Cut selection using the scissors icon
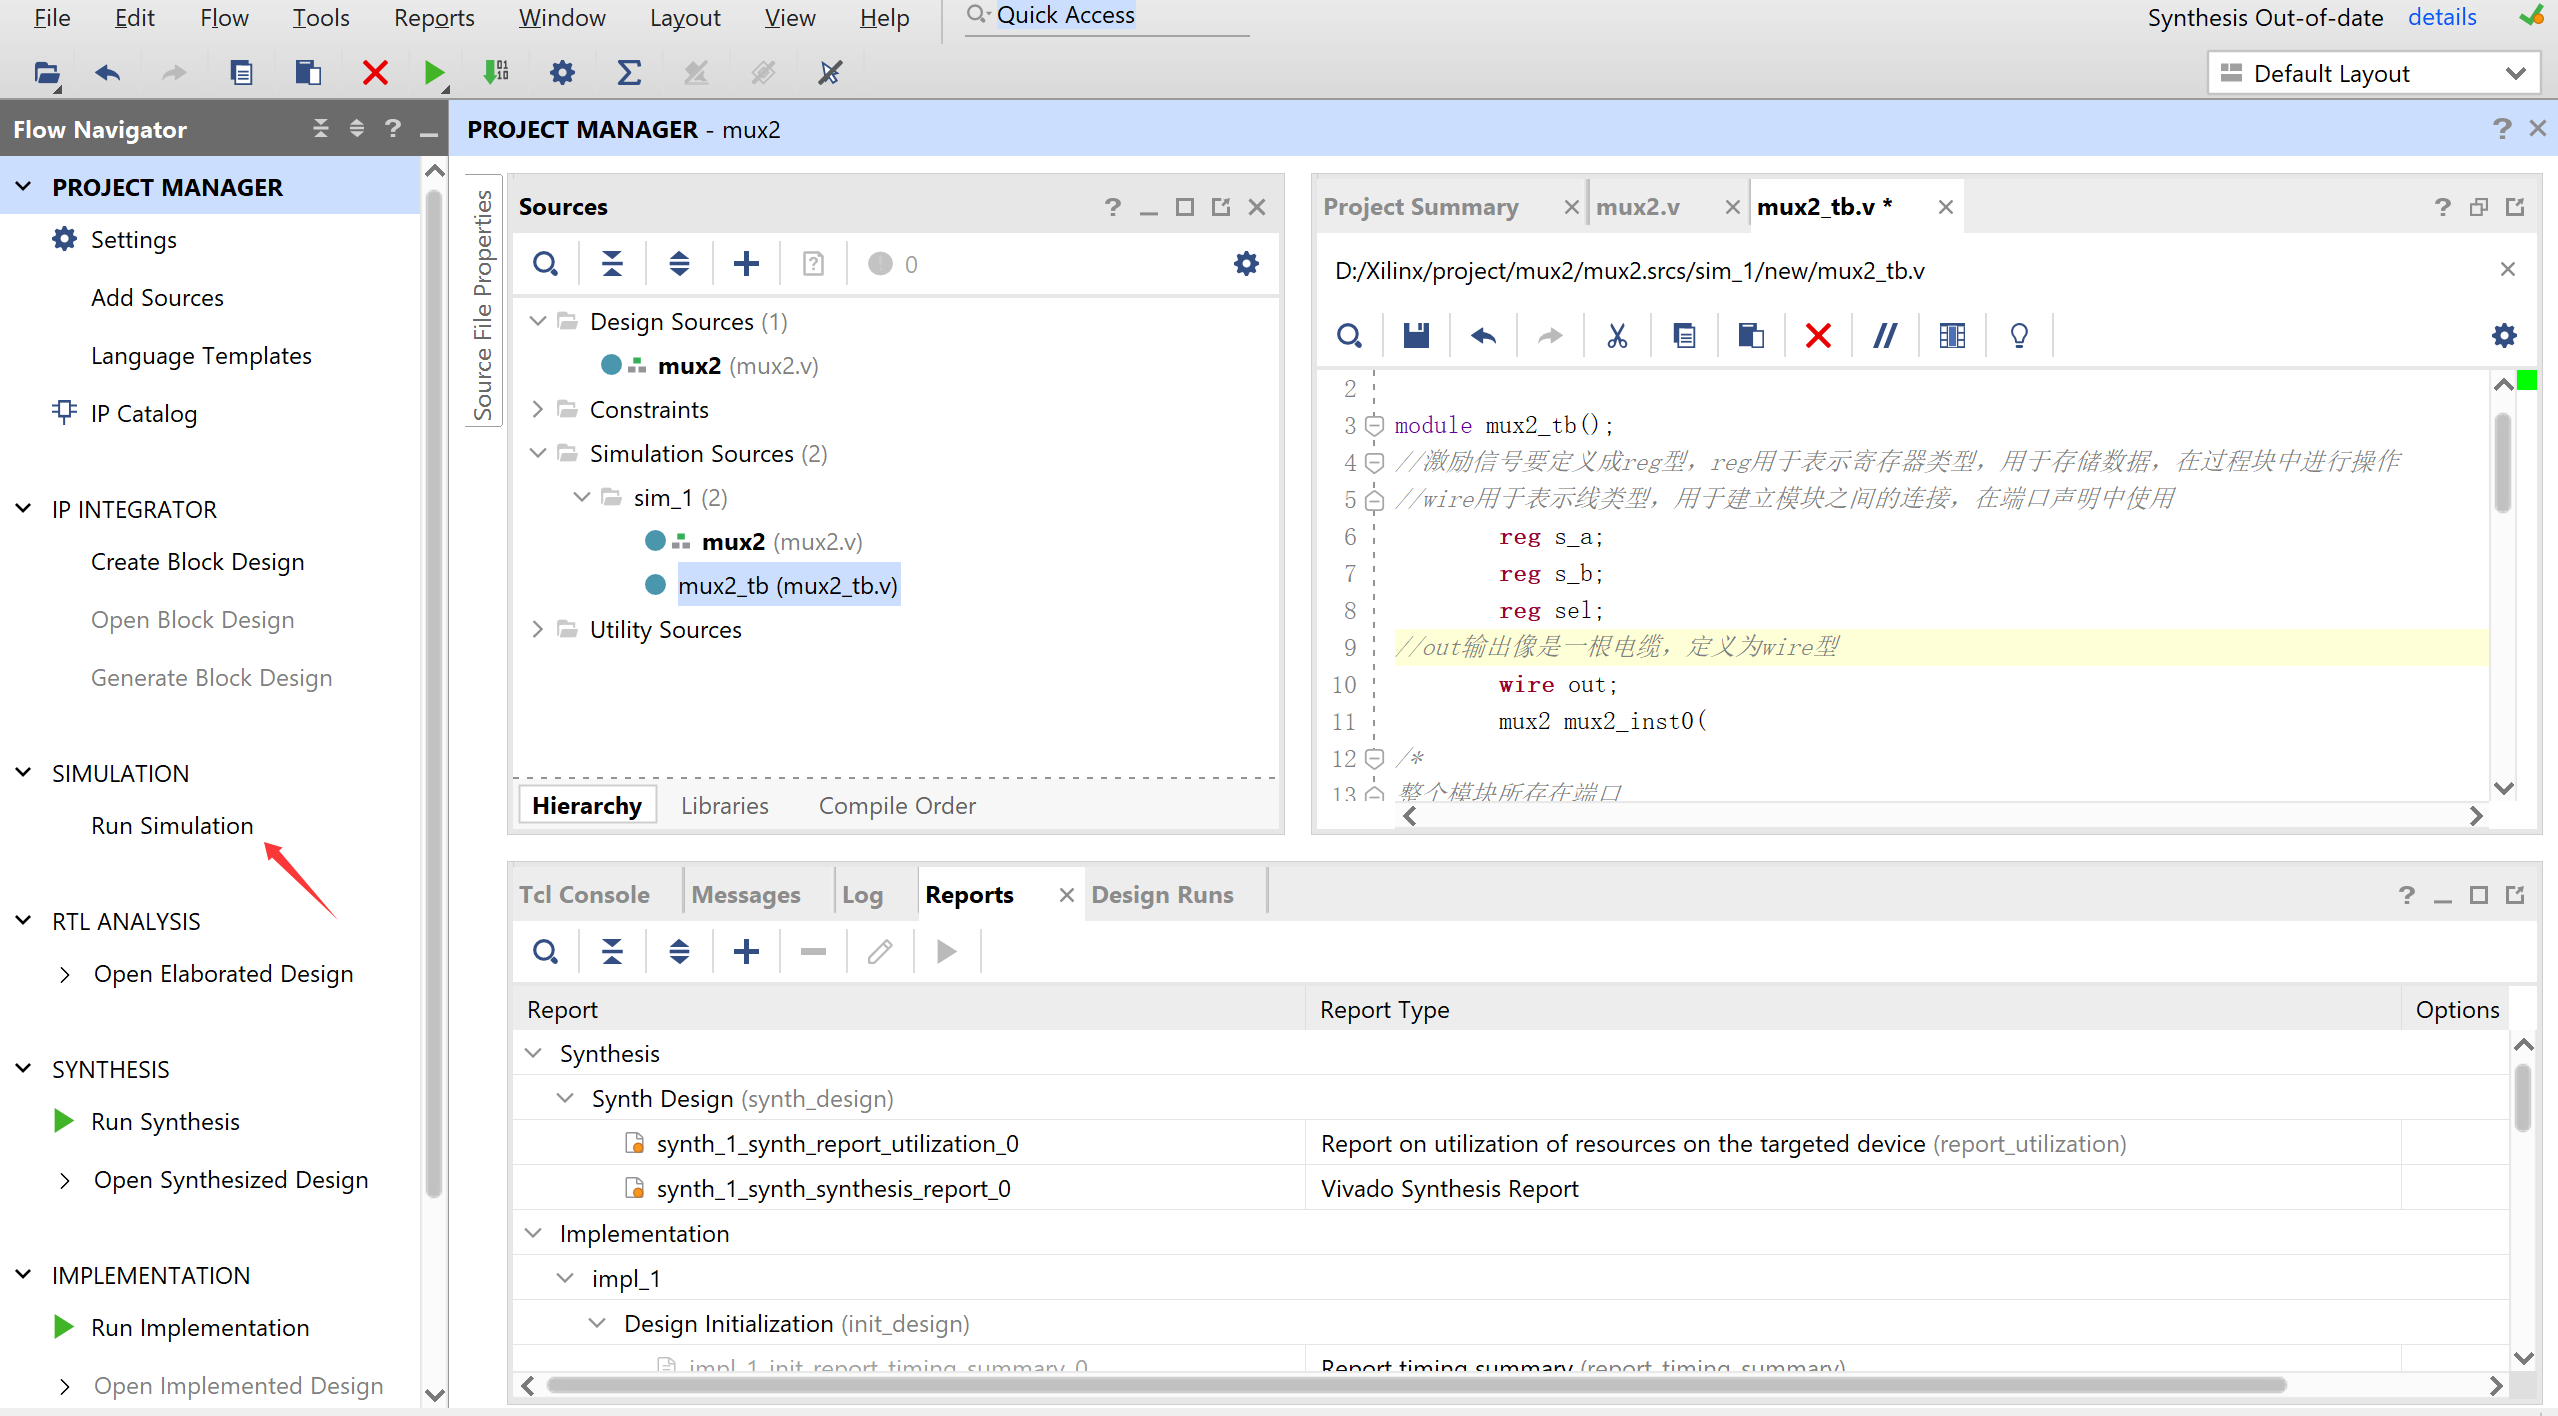This screenshot has height=1416, width=2558. 1617,336
